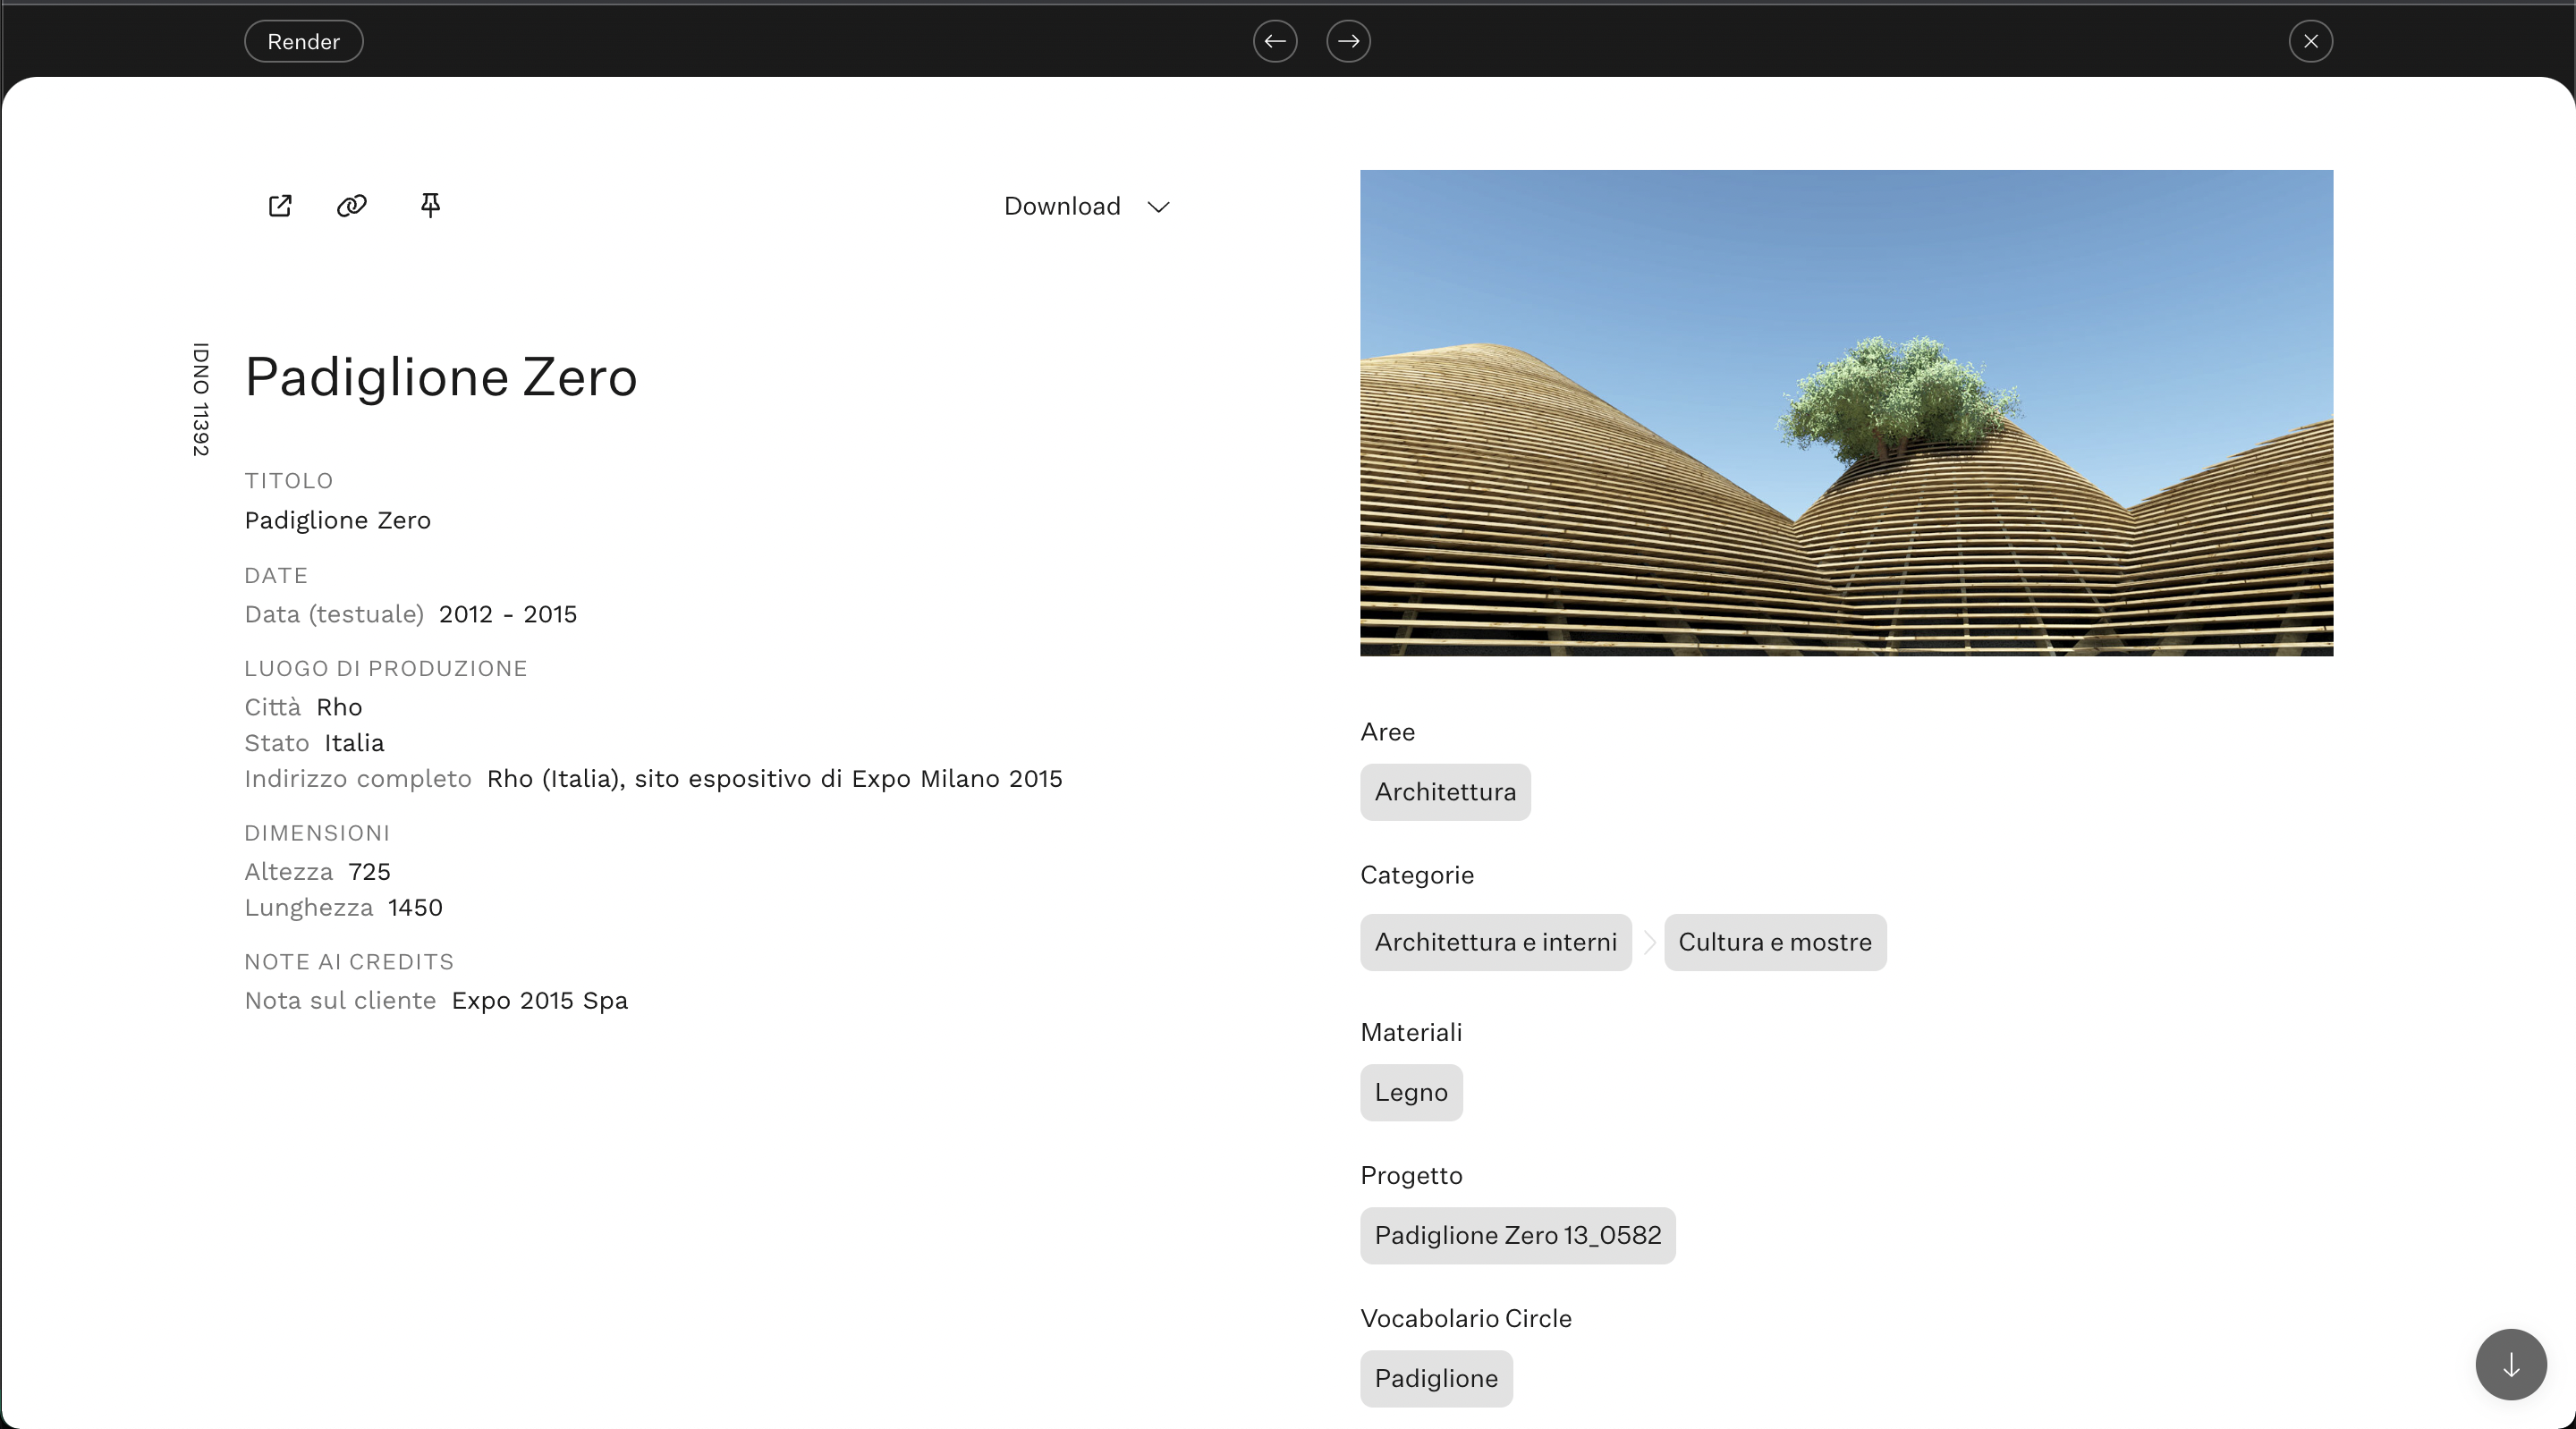The height and width of the screenshot is (1429, 2576).
Task: Click the Padiglione Zero heading
Action: 441,378
